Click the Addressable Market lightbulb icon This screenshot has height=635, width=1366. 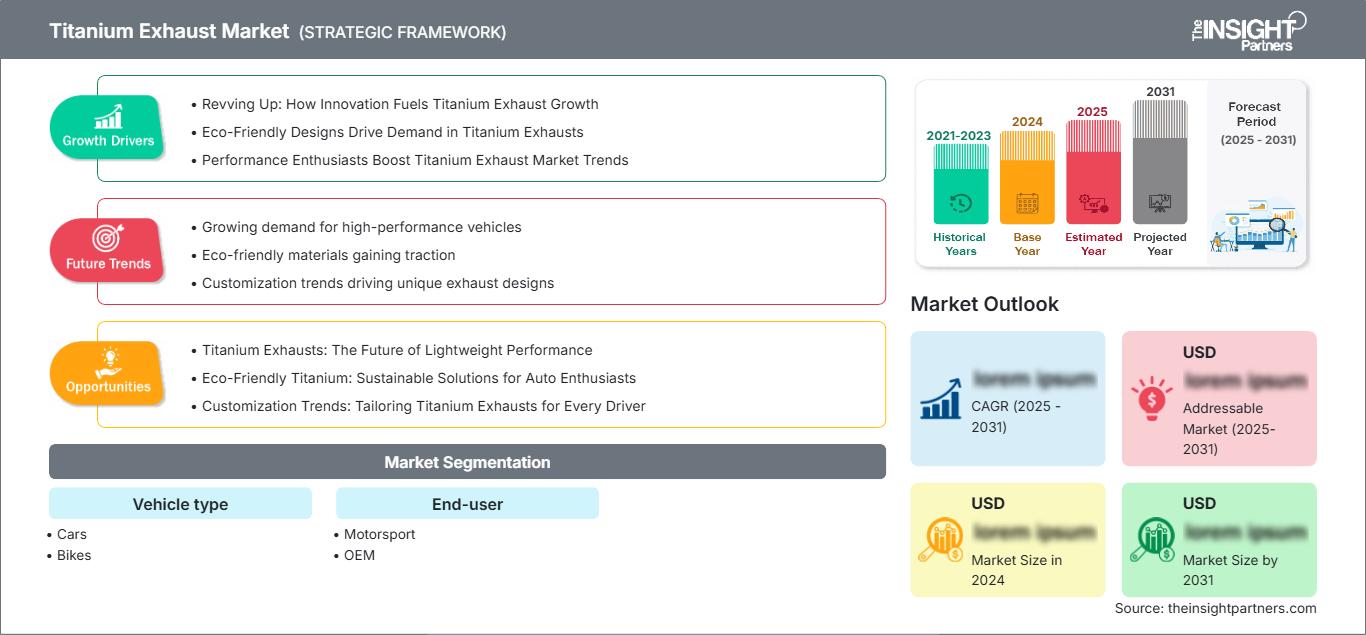point(1151,398)
